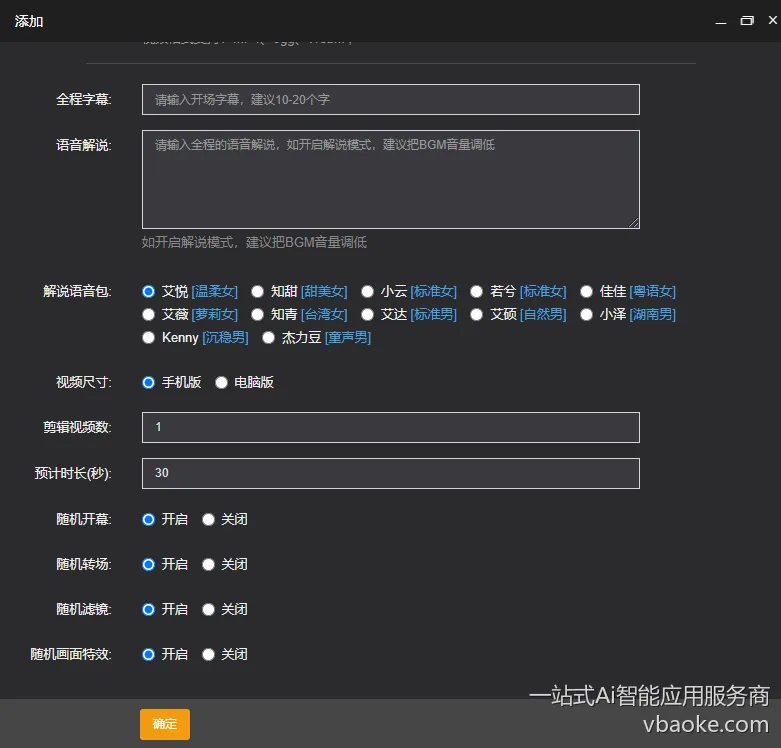Maximize the 添加 dialog window
This screenshot has width=781, height=748.
tap(747, 20)
